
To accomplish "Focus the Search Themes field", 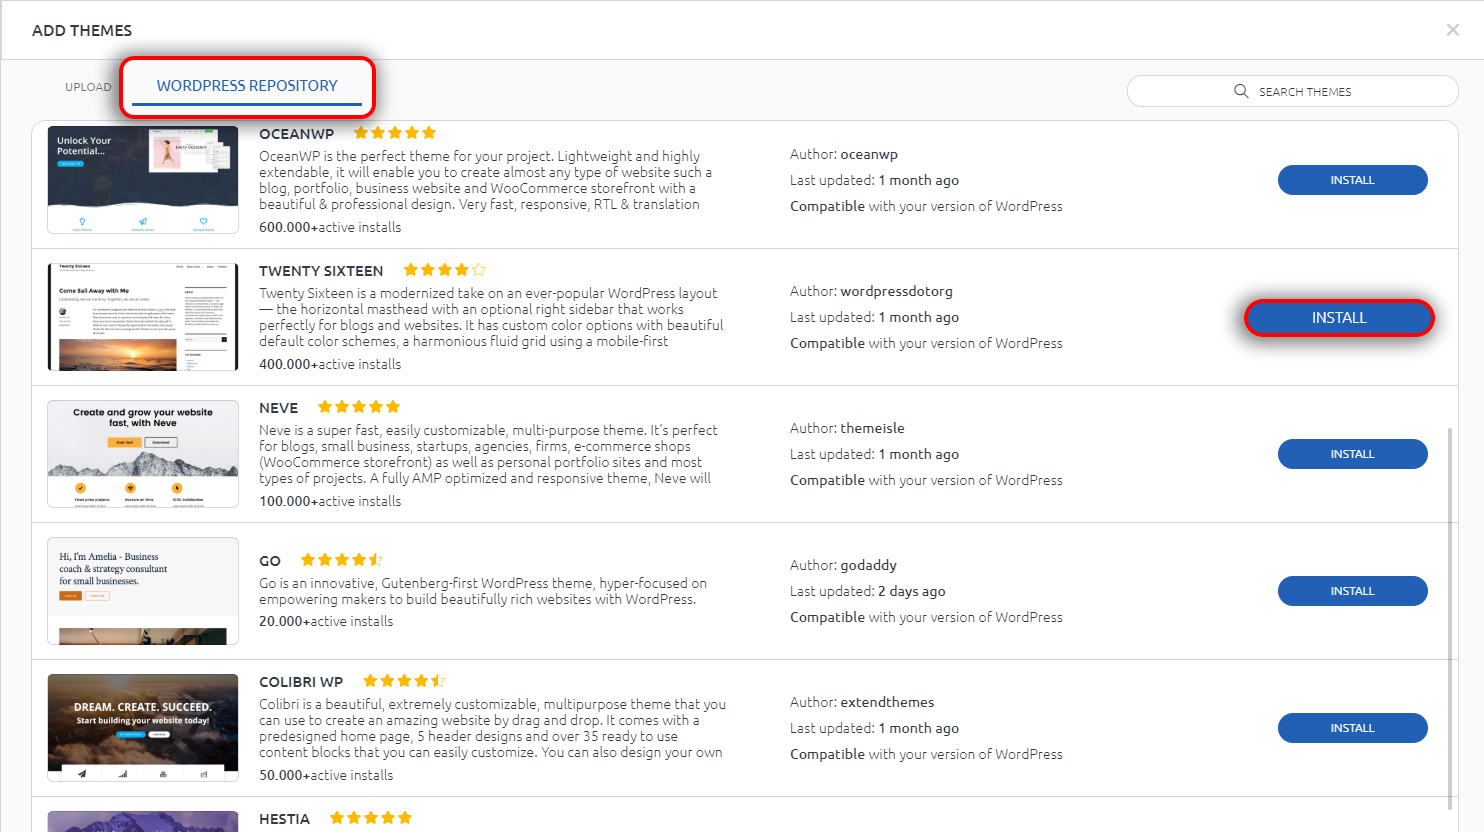I will pyautogui.click(x=1293, y=91).
